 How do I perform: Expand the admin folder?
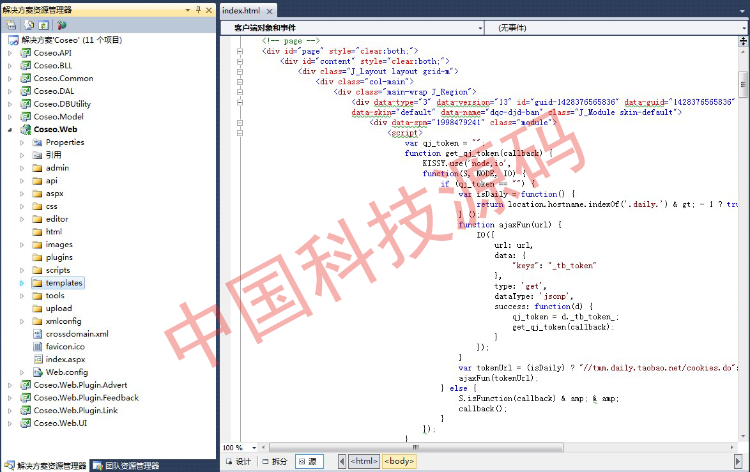click(22, 168)
